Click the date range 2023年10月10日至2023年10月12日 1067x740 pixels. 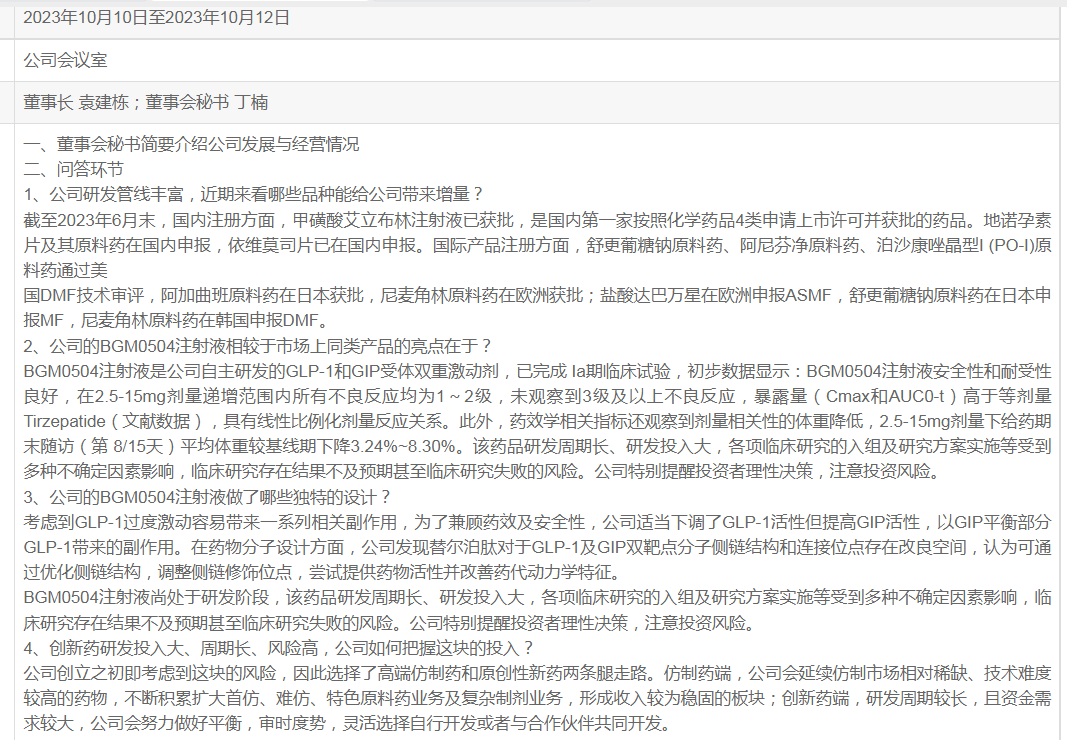(x=157, y=18)
